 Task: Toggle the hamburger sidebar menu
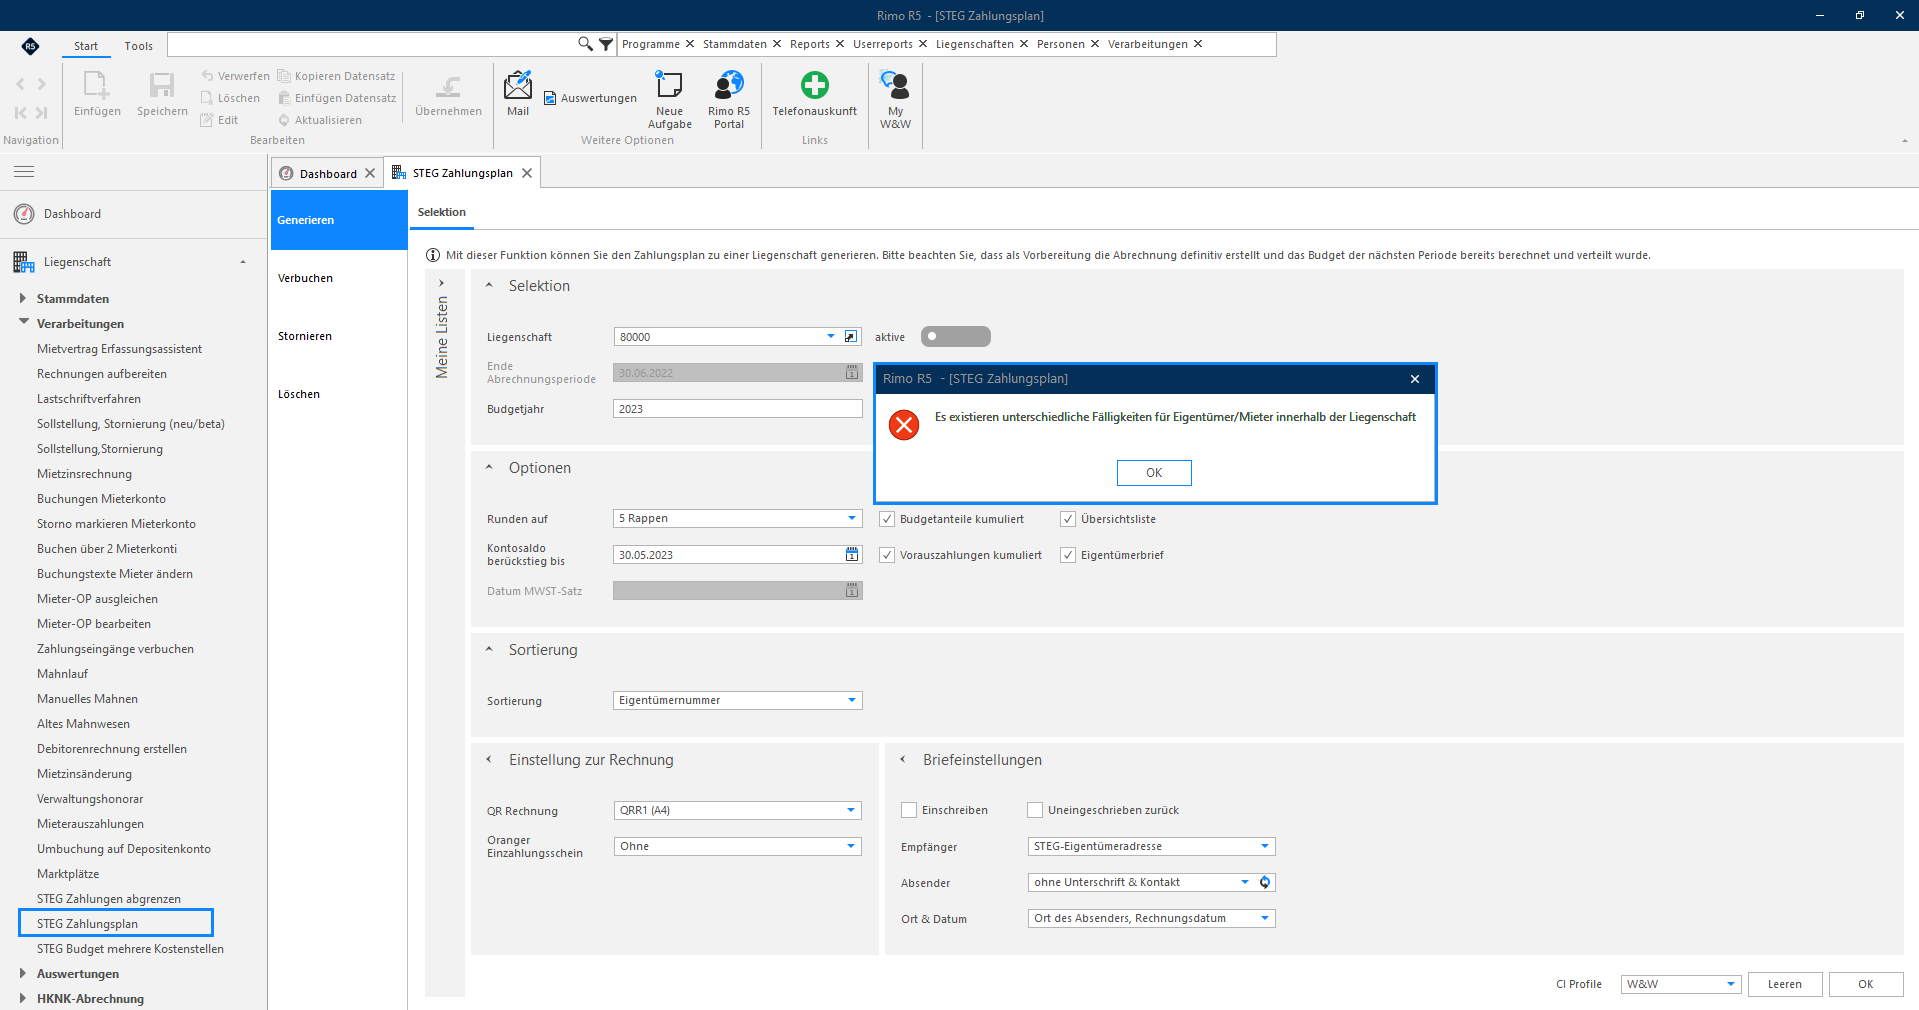coord(24,172)
